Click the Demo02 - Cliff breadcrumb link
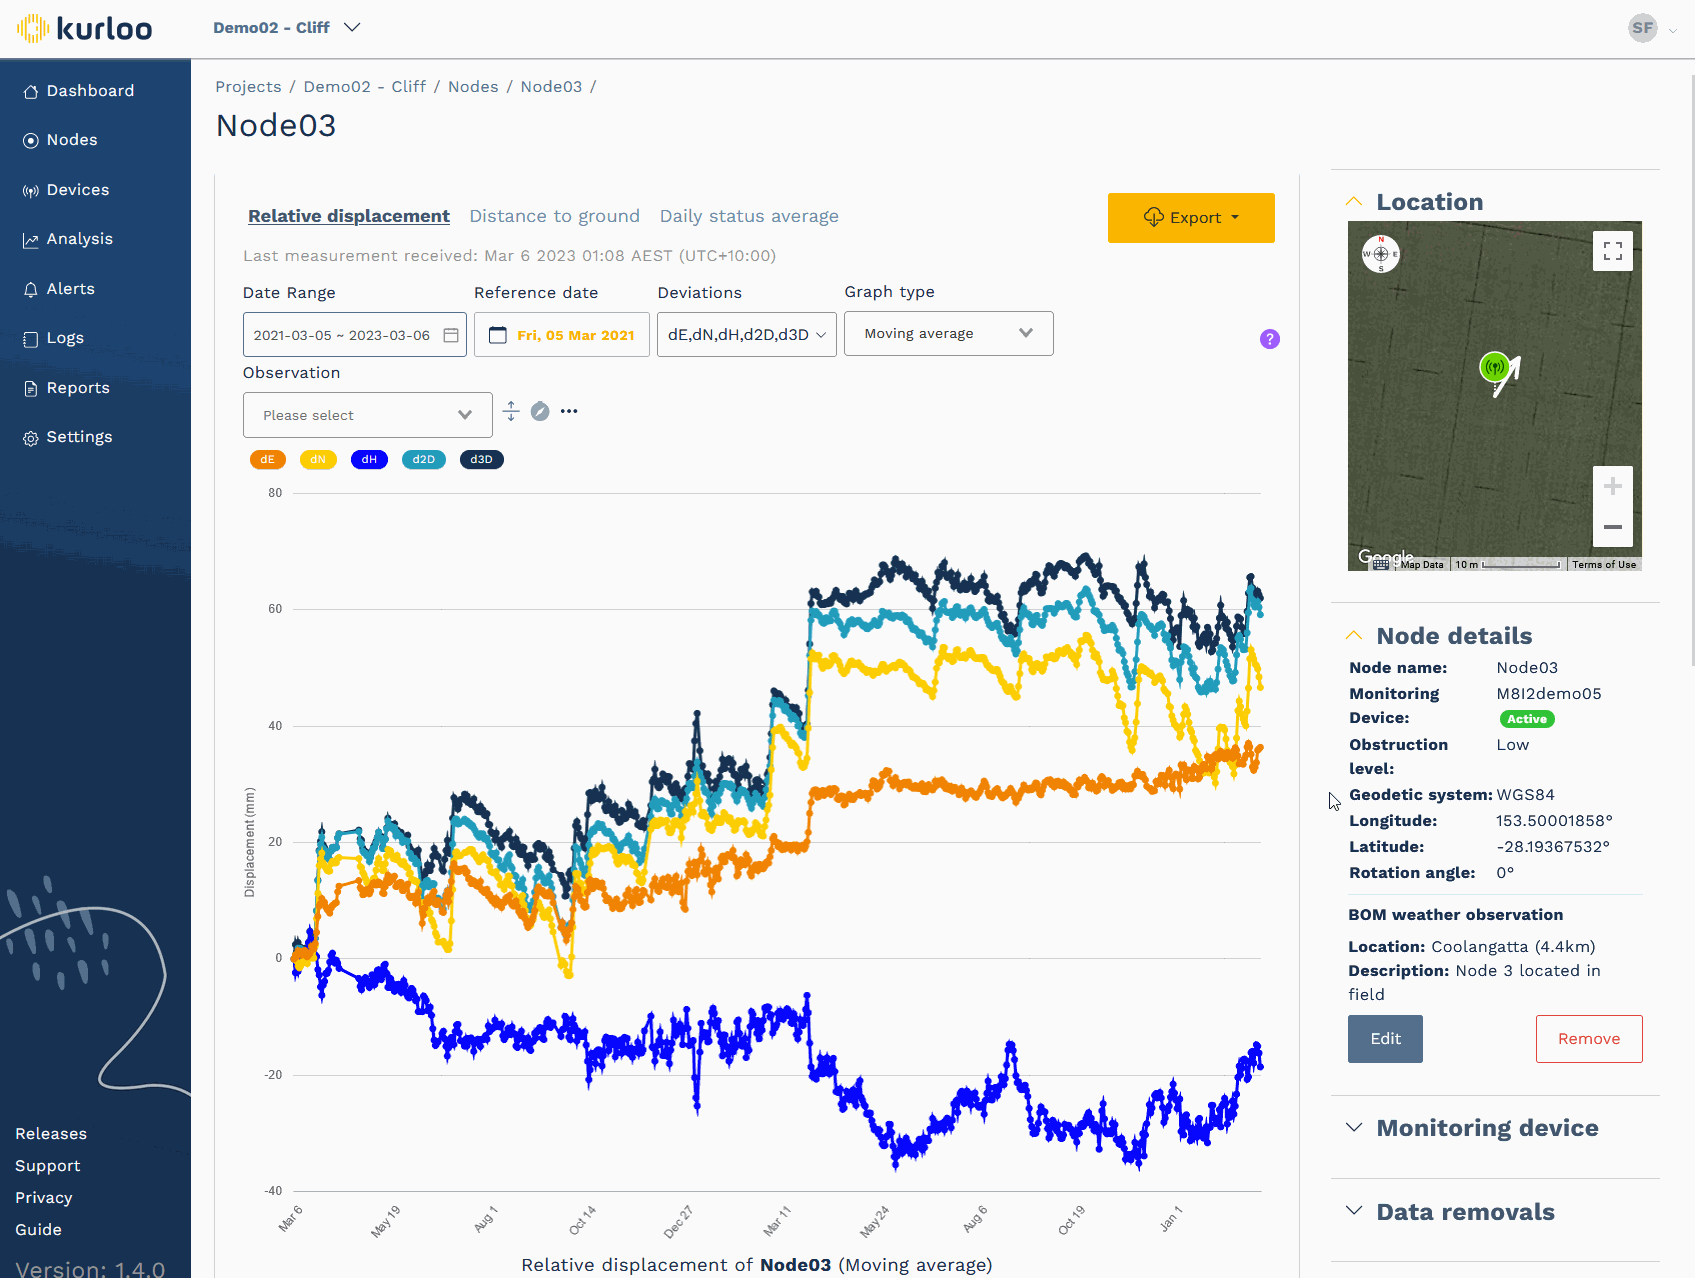 point(364,87)
